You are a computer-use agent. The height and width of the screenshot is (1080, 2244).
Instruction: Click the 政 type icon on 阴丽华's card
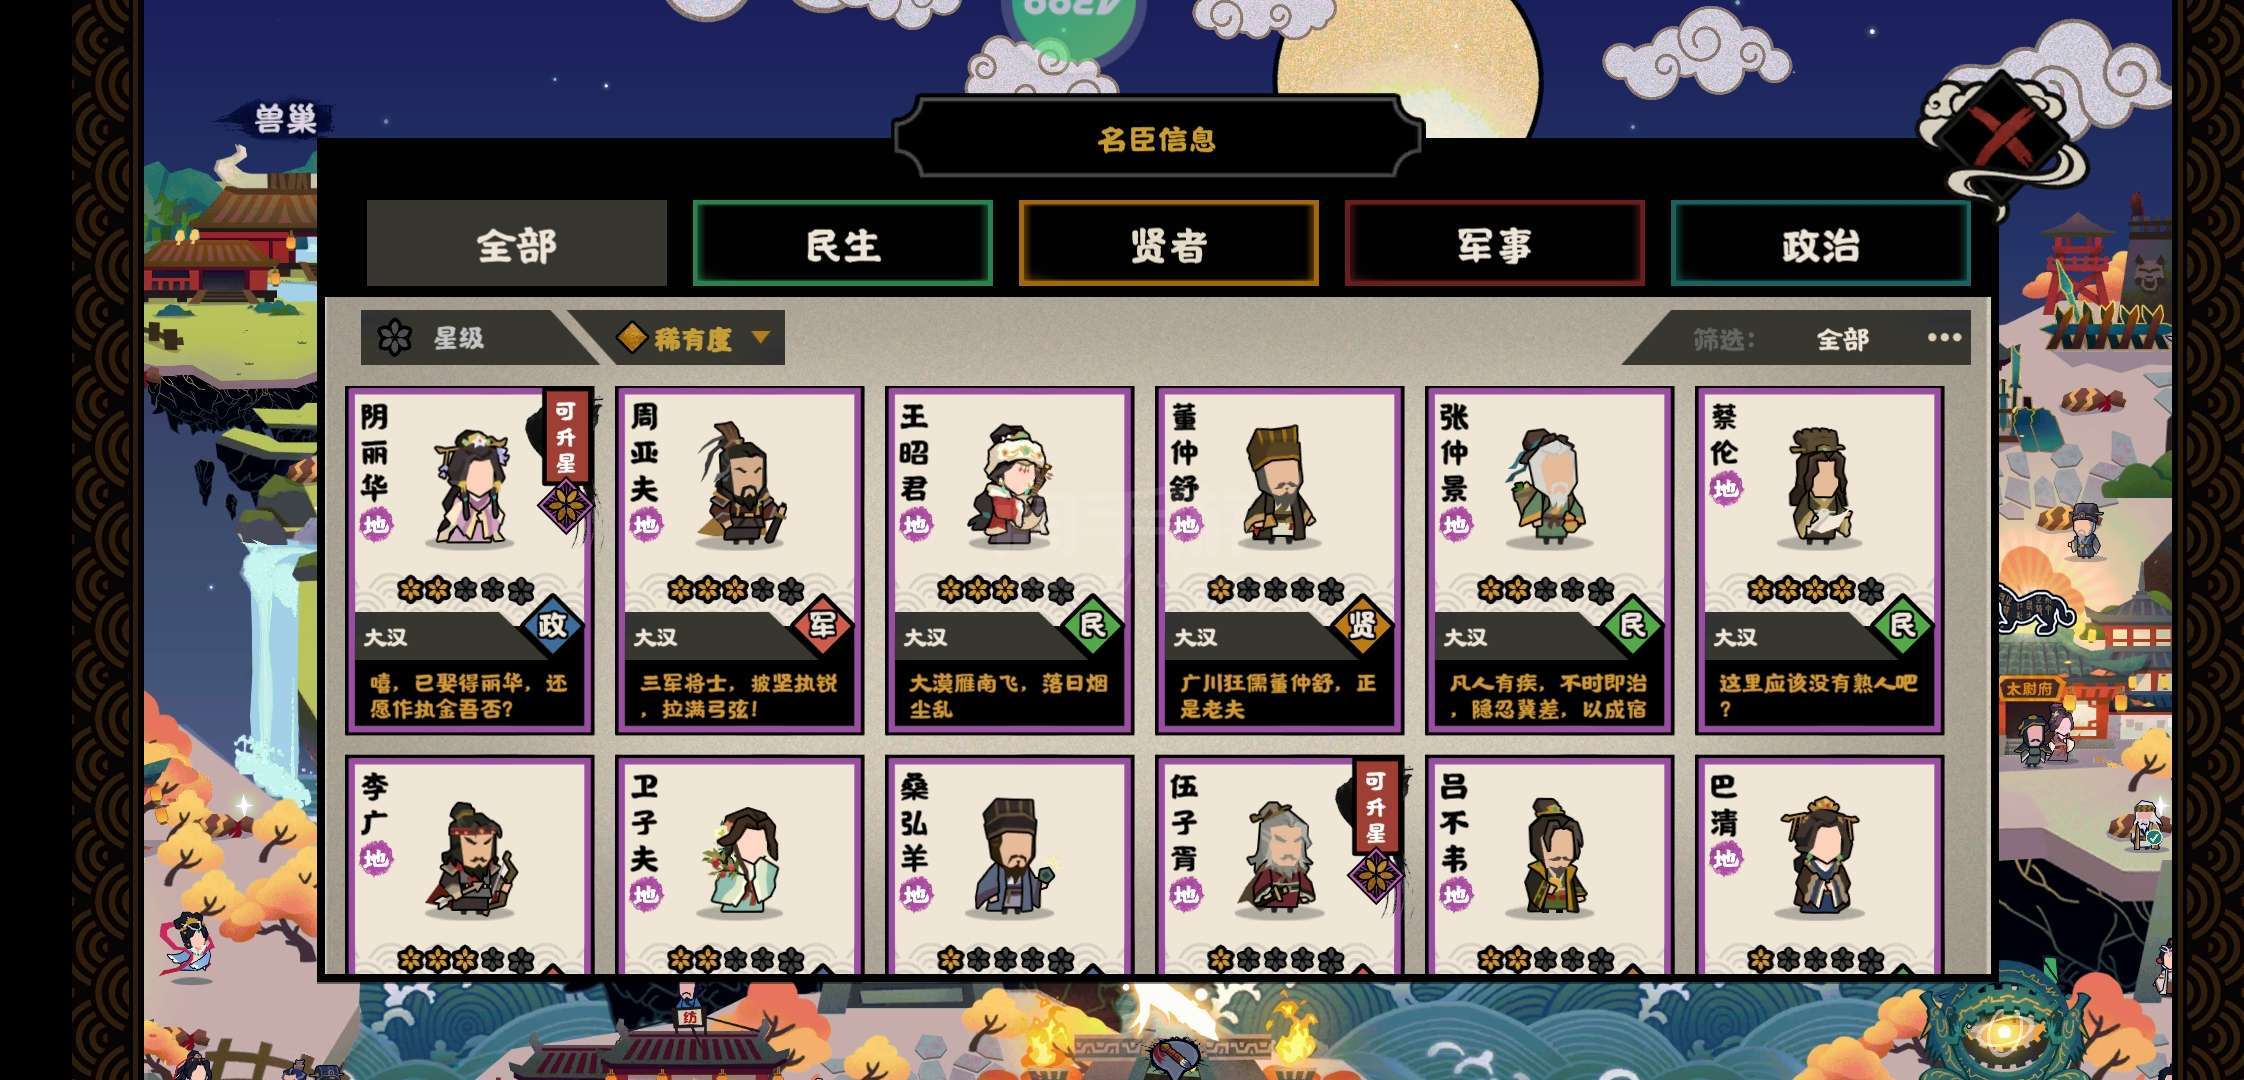coord(552,626)
